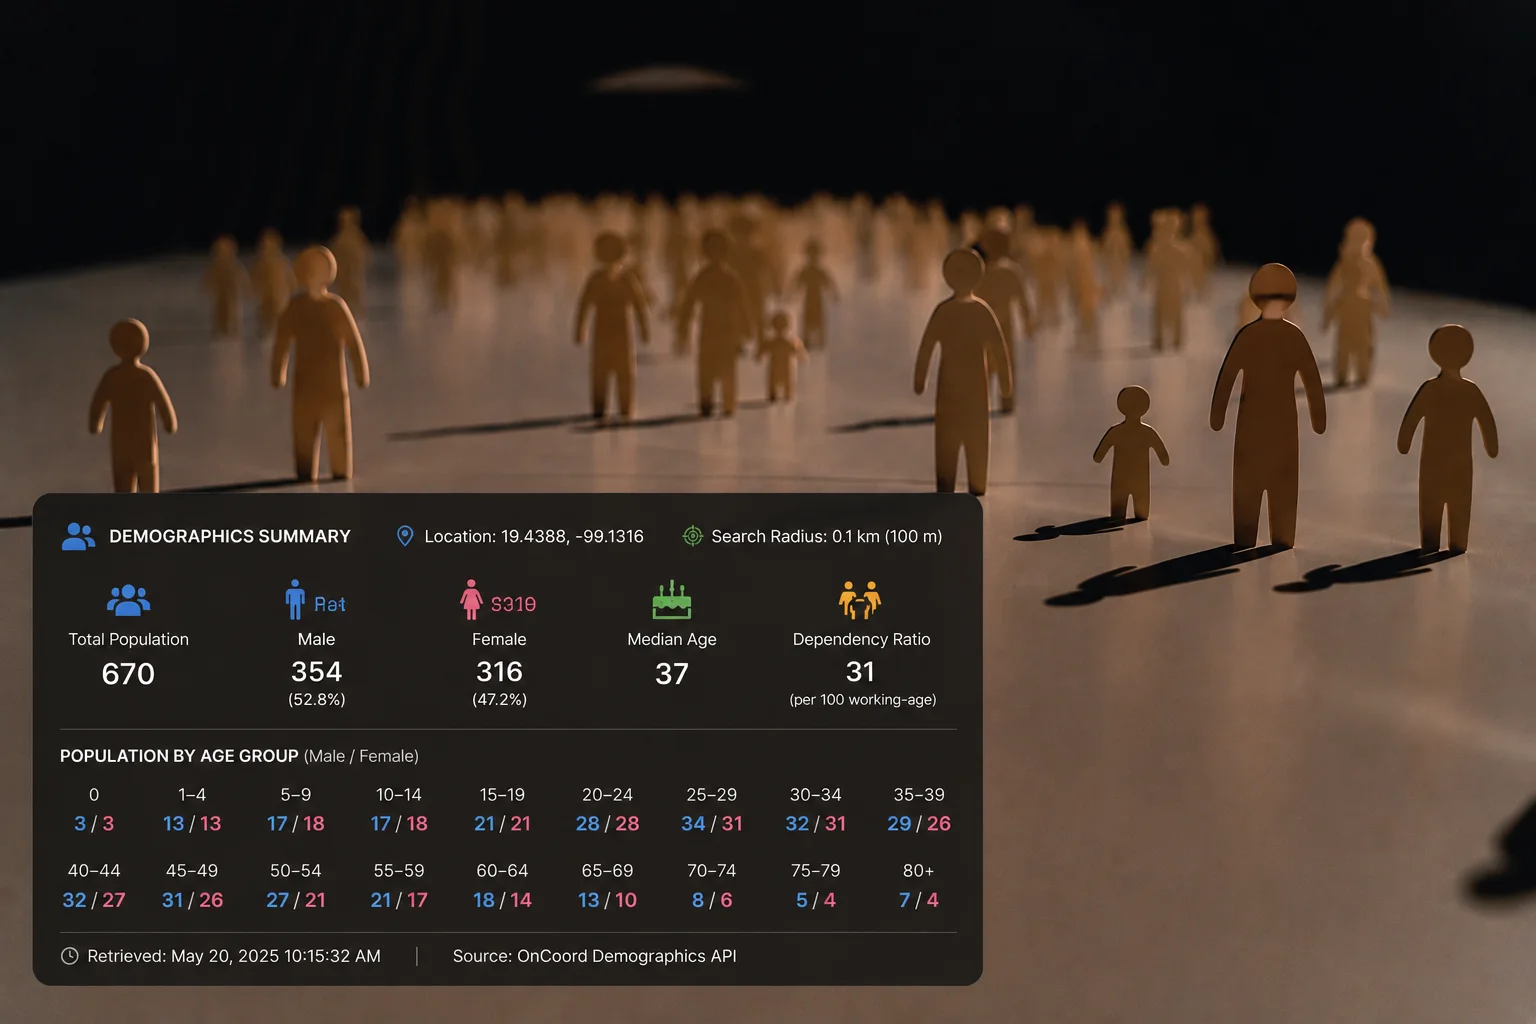The width and height of the screenshot is (1536, 1024).
Task: Click age 10–14 value '17 / 18'
Action: (399, 824)
